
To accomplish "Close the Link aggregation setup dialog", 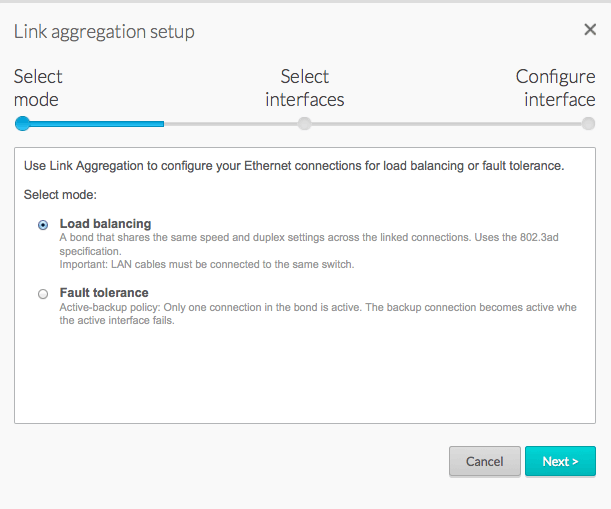I will [590, 30].
